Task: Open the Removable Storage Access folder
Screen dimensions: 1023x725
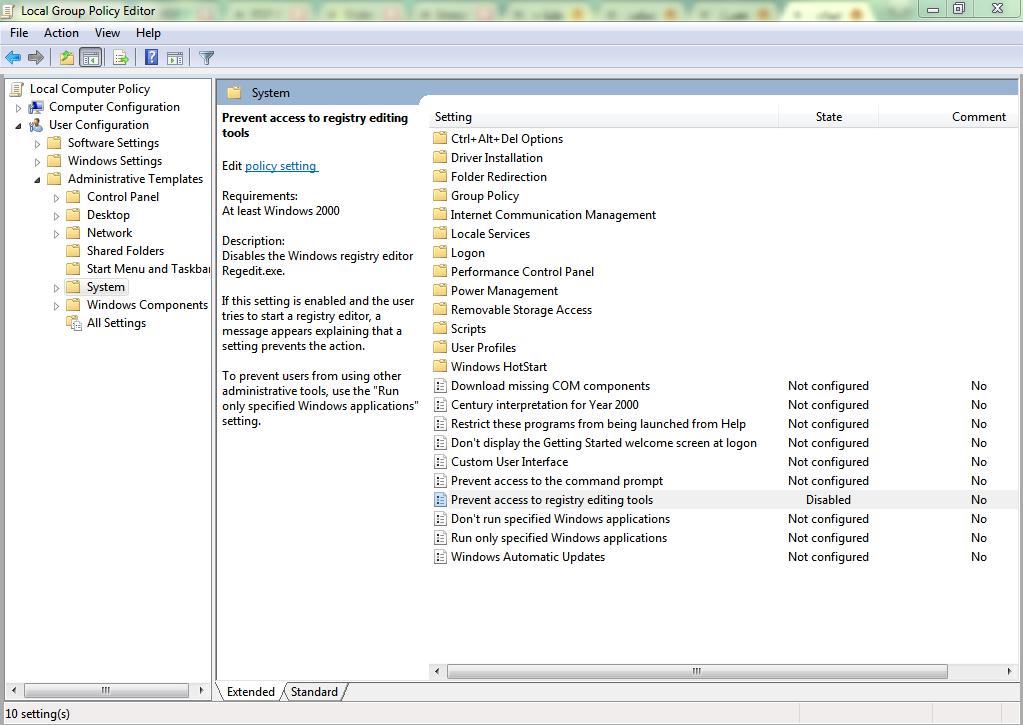Action: tap(520, 310)
